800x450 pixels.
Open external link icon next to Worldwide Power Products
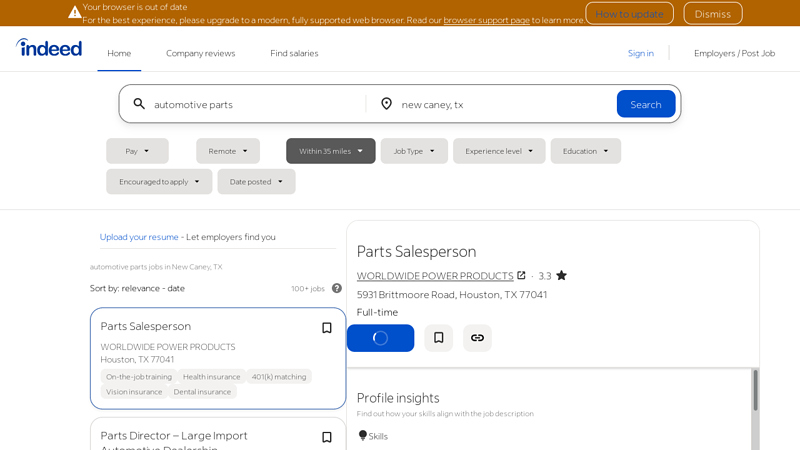pyautogui.click(x=521, y=275)
